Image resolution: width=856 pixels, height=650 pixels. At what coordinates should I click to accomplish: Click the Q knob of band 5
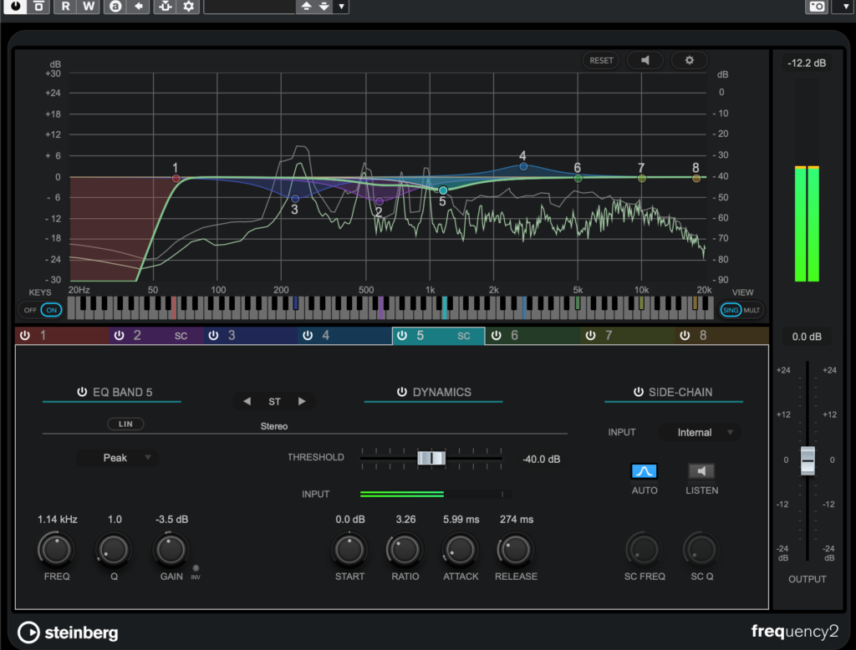114,549
